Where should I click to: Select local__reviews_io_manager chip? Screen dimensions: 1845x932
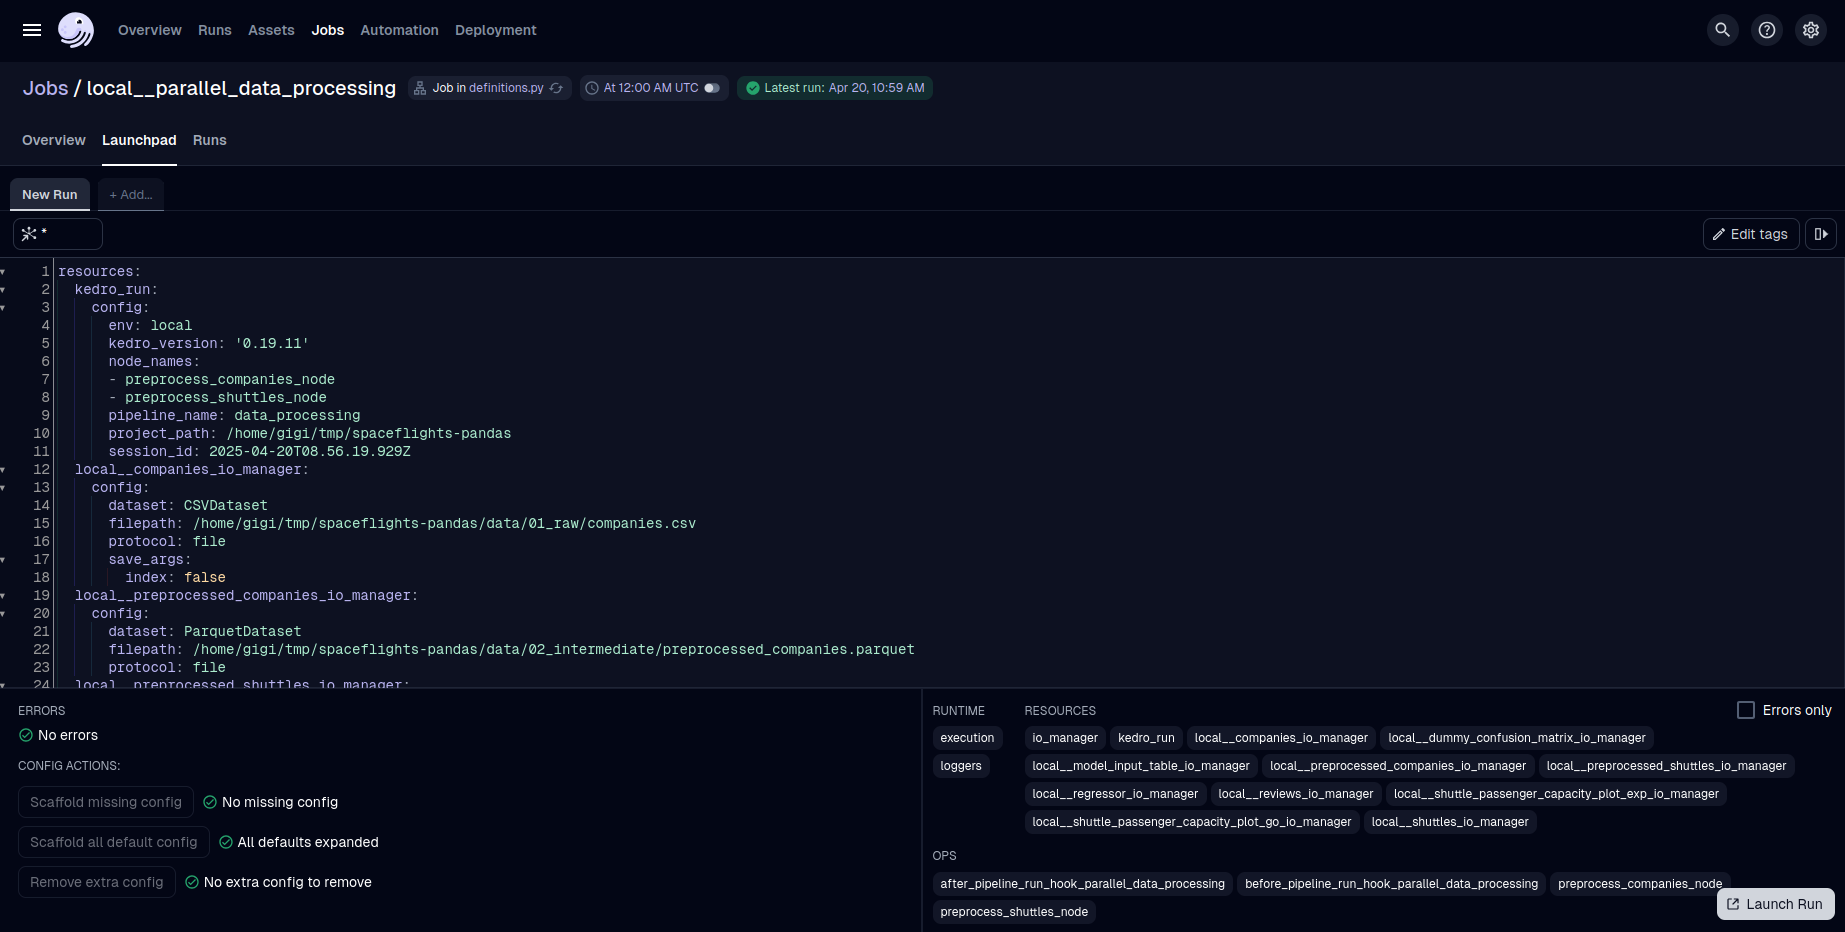1296,794
